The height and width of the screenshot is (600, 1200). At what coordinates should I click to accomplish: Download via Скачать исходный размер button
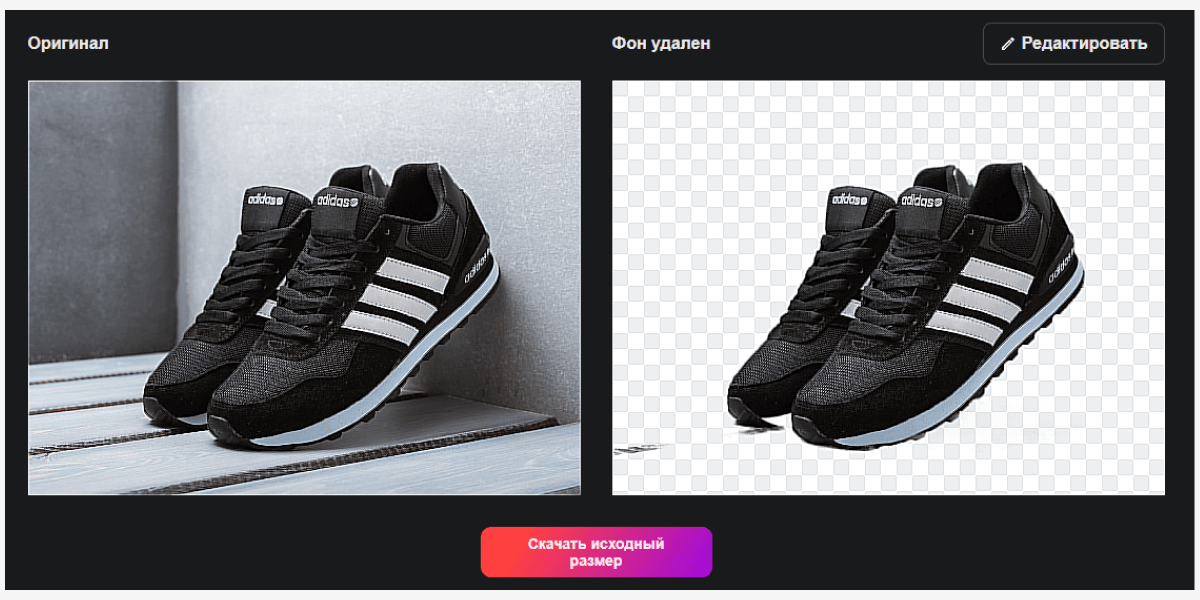[x=596, y=552]
